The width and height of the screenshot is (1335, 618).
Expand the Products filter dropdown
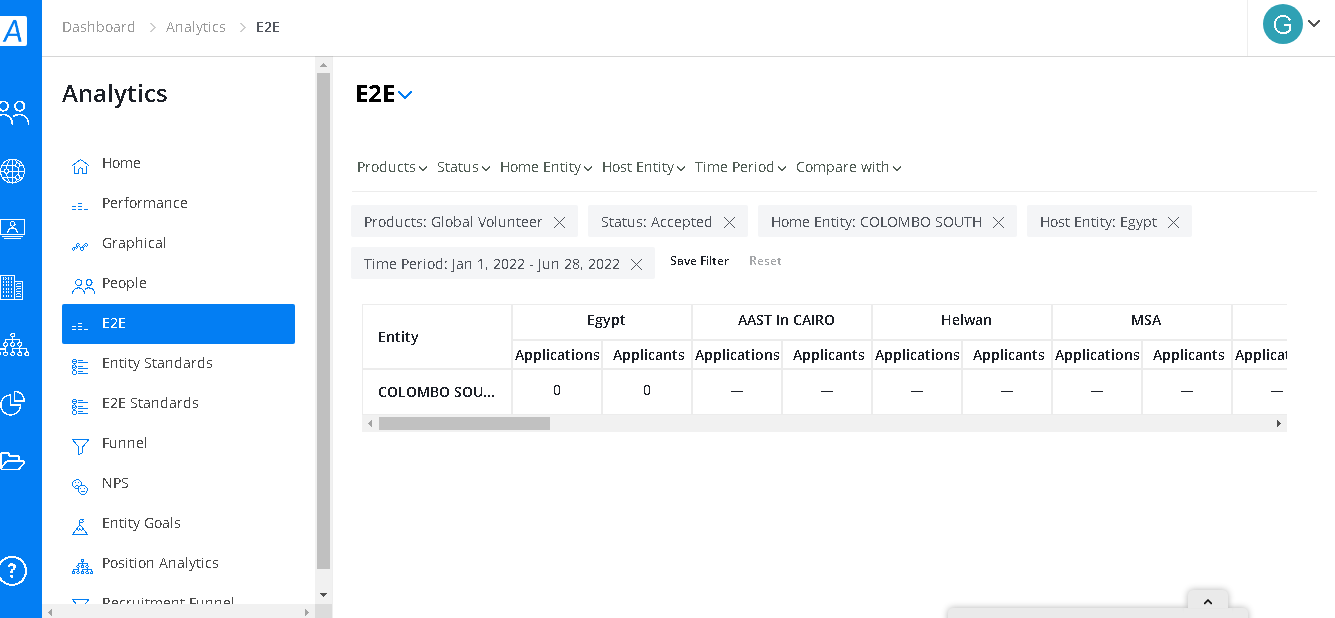[x=392, y=167]
